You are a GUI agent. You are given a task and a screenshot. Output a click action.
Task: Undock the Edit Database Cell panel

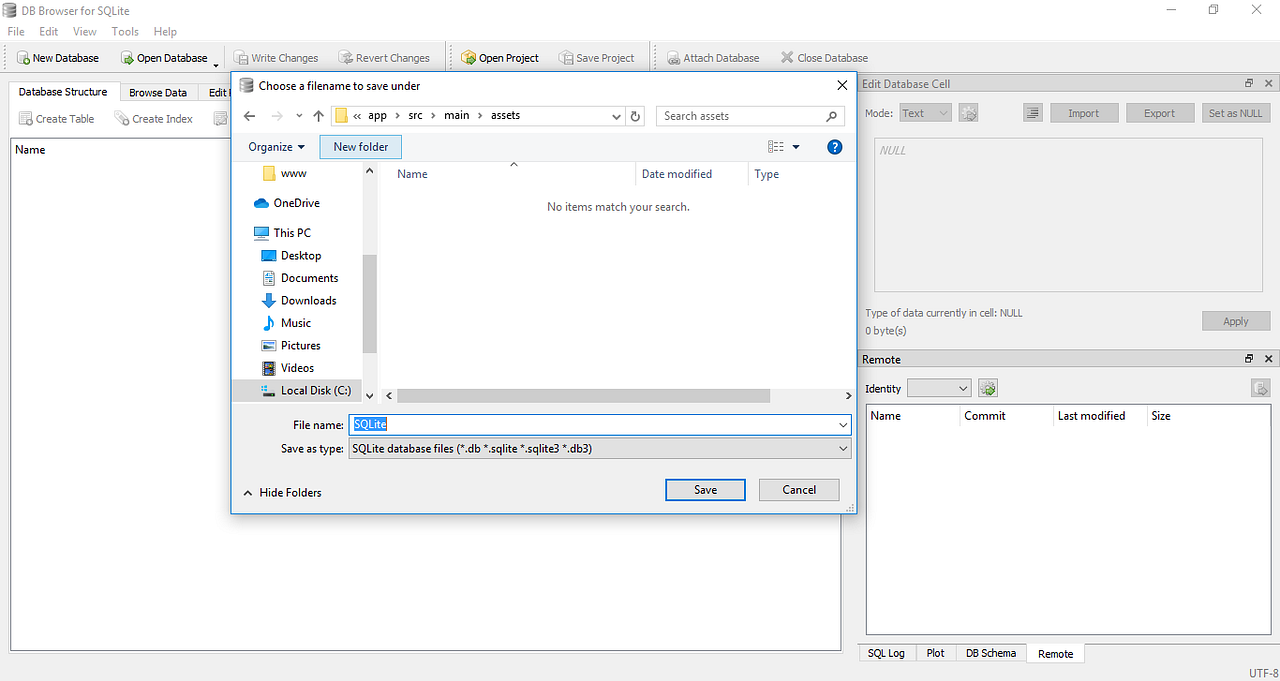(1248, 83)
